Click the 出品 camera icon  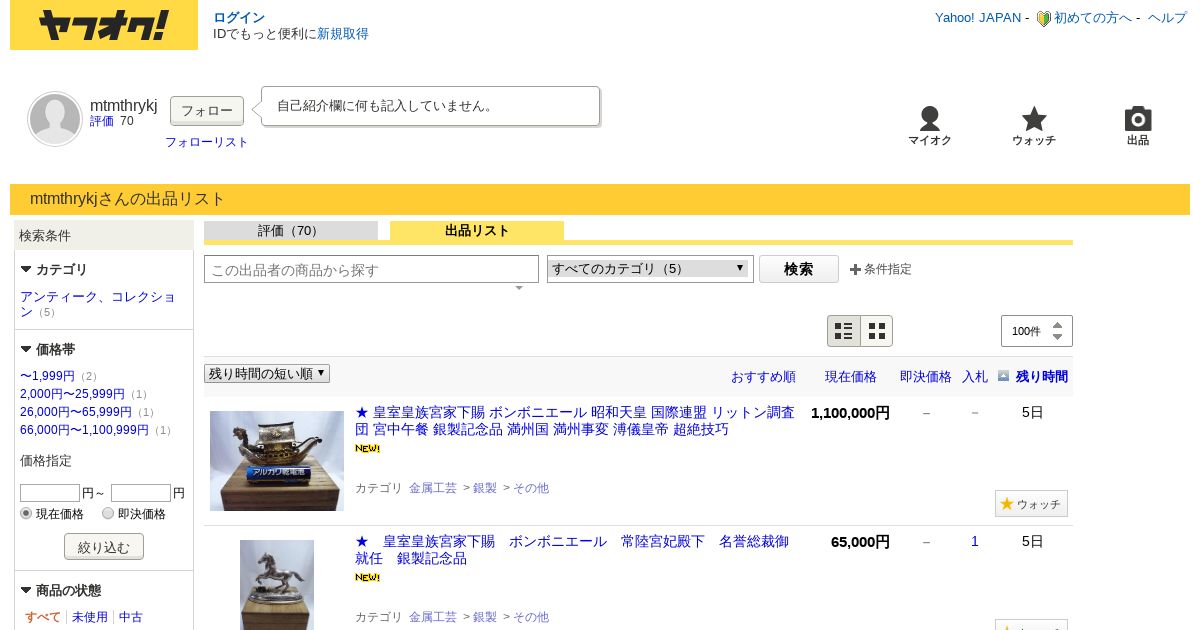coord(1138,118)
